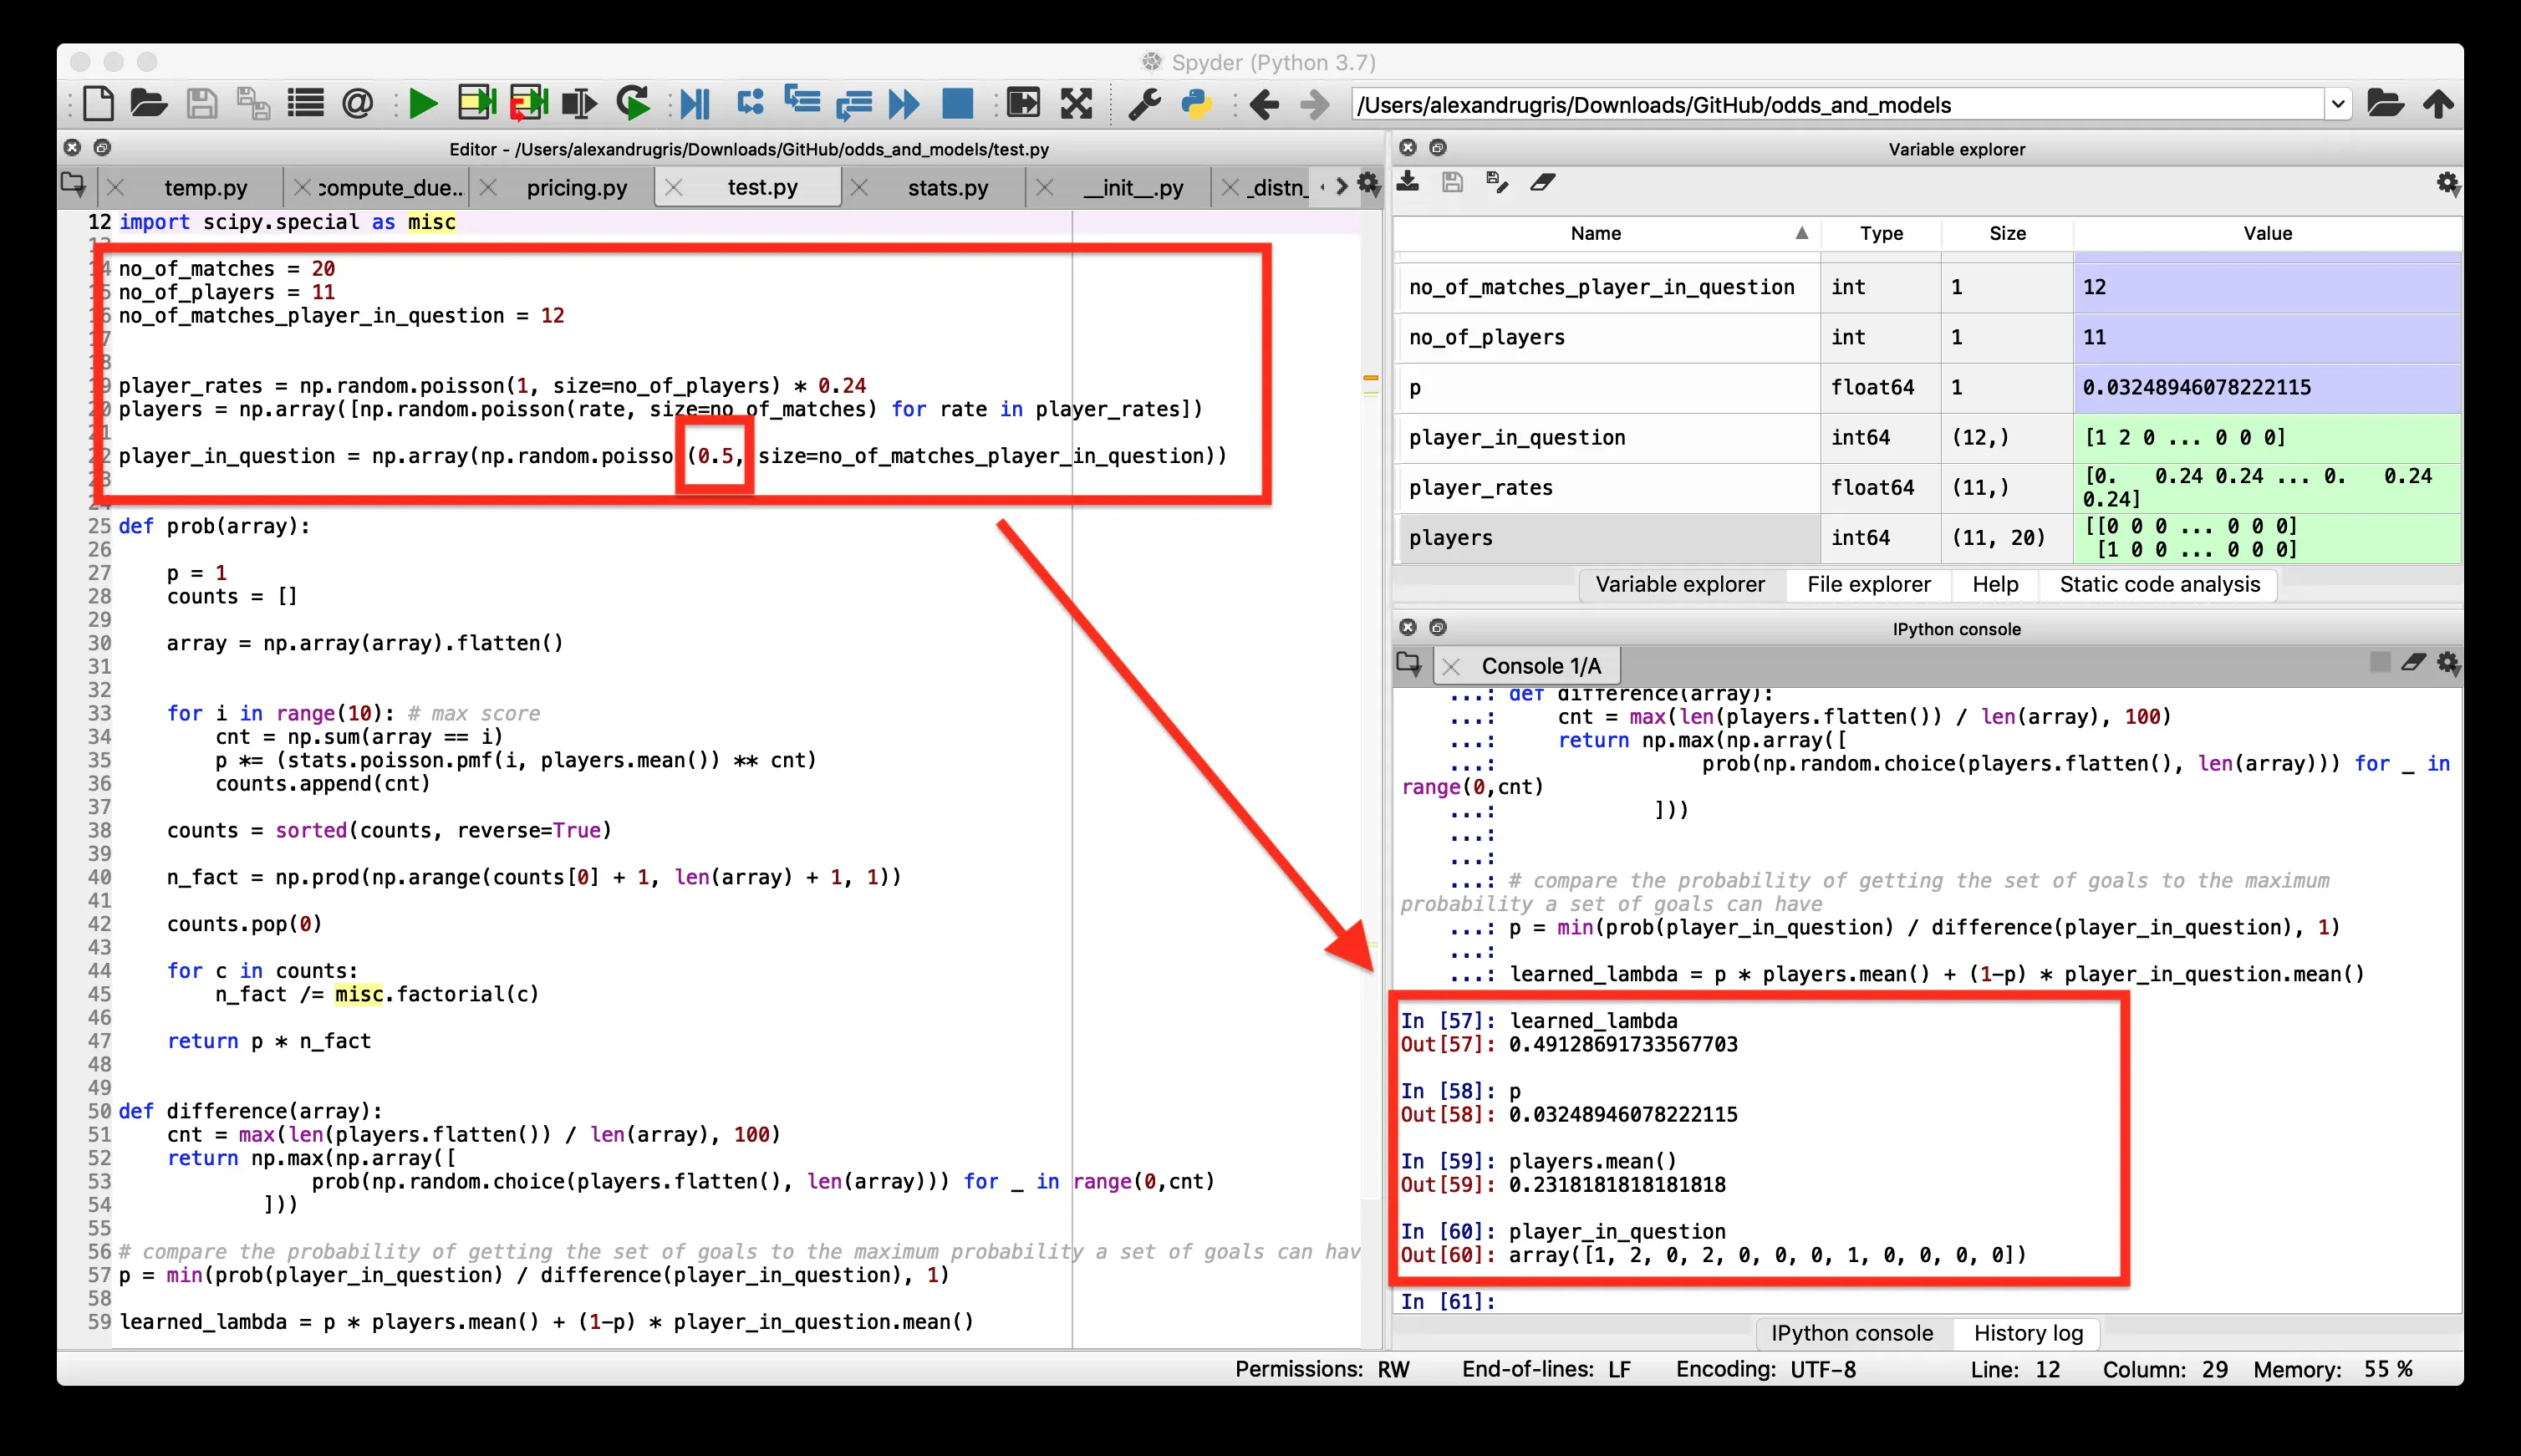Switch to Static code analysis tab

2159,584
